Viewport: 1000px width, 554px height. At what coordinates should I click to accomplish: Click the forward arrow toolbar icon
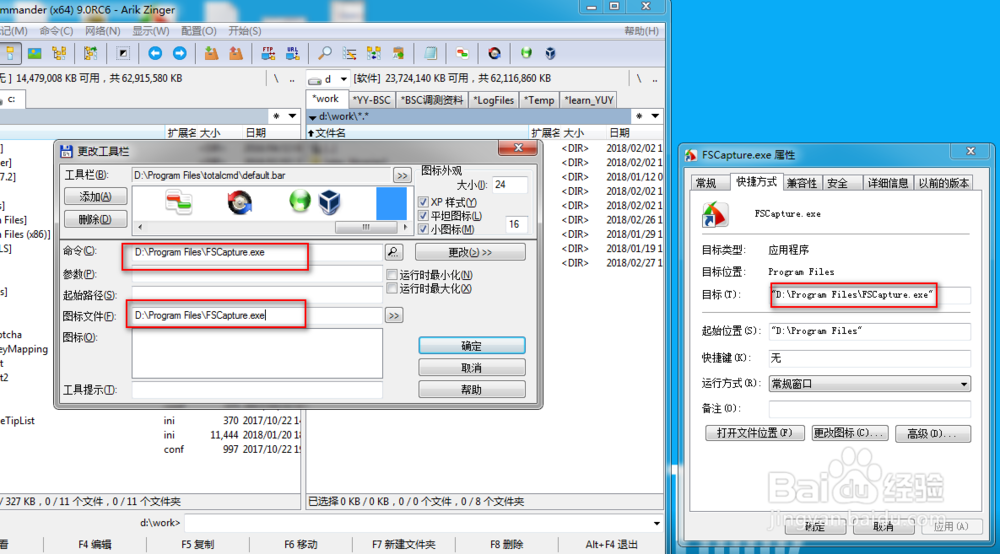[180, 54]
